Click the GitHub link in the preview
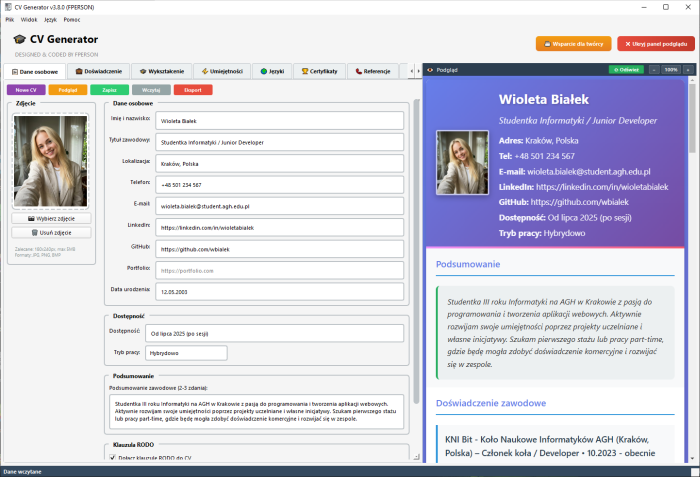This screenshot has height=477, width=700. (579, 202)
